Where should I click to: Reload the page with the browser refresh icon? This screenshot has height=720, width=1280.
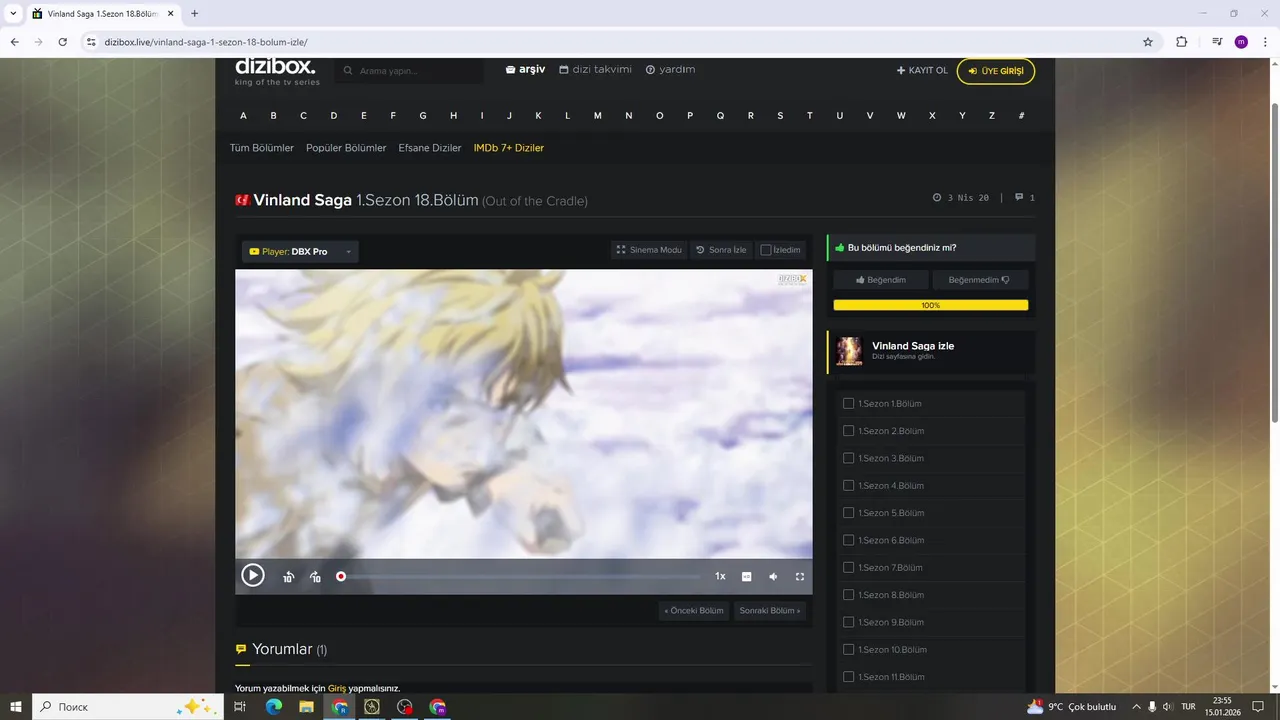tap(63, 42)
